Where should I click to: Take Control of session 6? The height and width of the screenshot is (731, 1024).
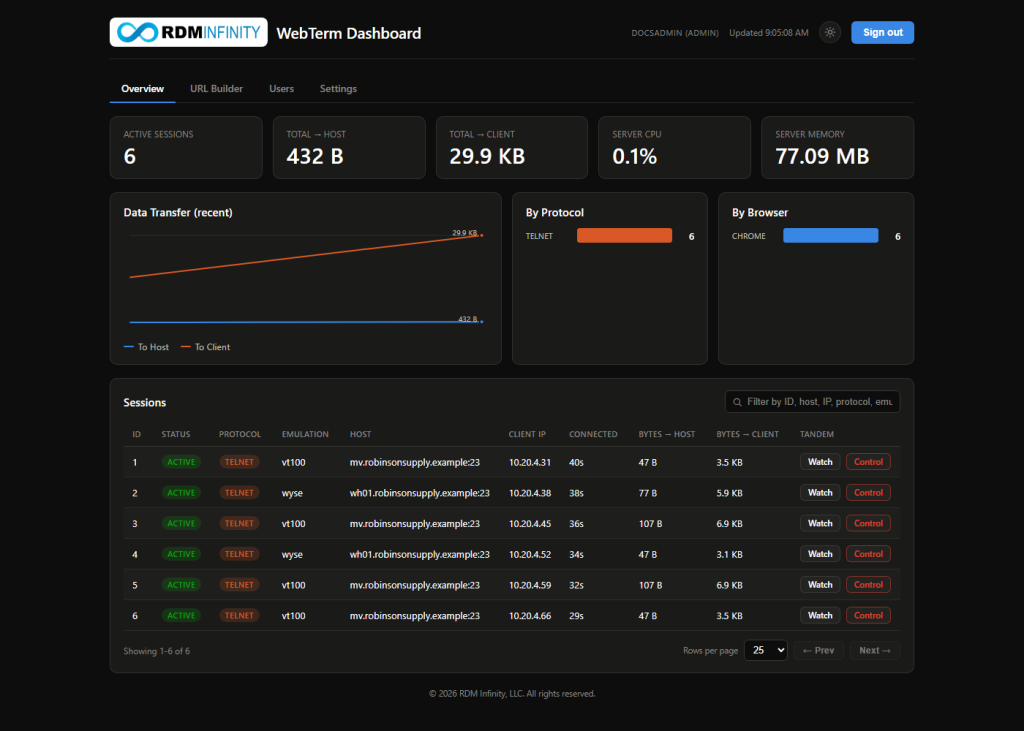coord(869,615)
